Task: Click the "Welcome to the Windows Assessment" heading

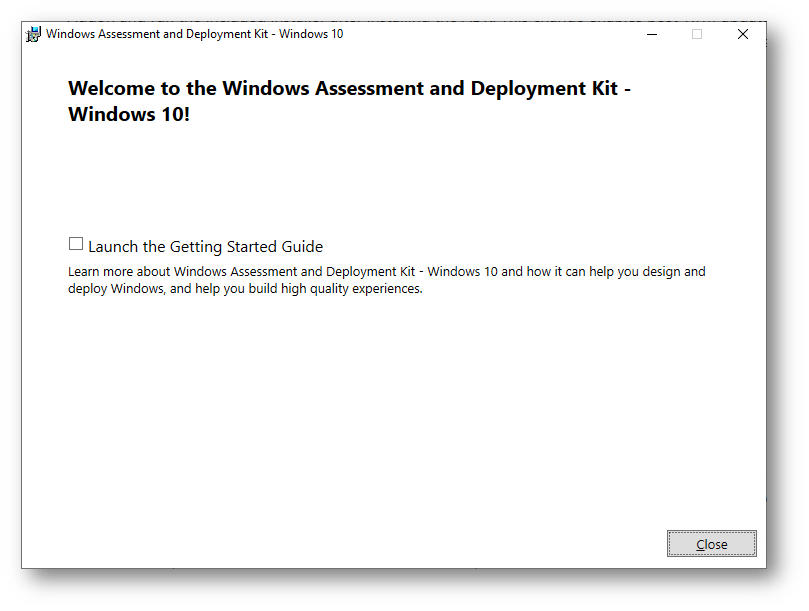Action: [x=349, y=101]
